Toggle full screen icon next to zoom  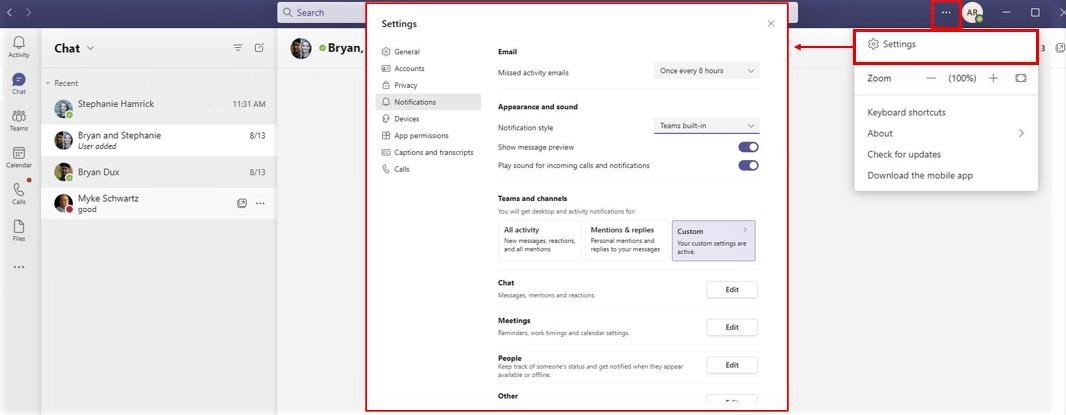[x=1020, y=78]
